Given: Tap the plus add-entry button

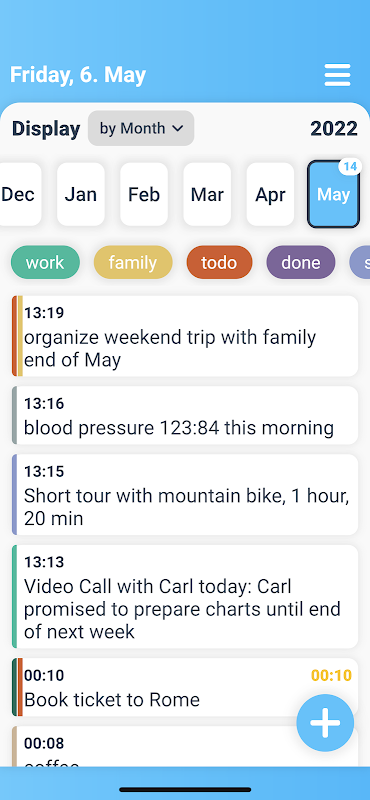Looking at the screenshot, I should pyautogui.click(x=325, y=723).
